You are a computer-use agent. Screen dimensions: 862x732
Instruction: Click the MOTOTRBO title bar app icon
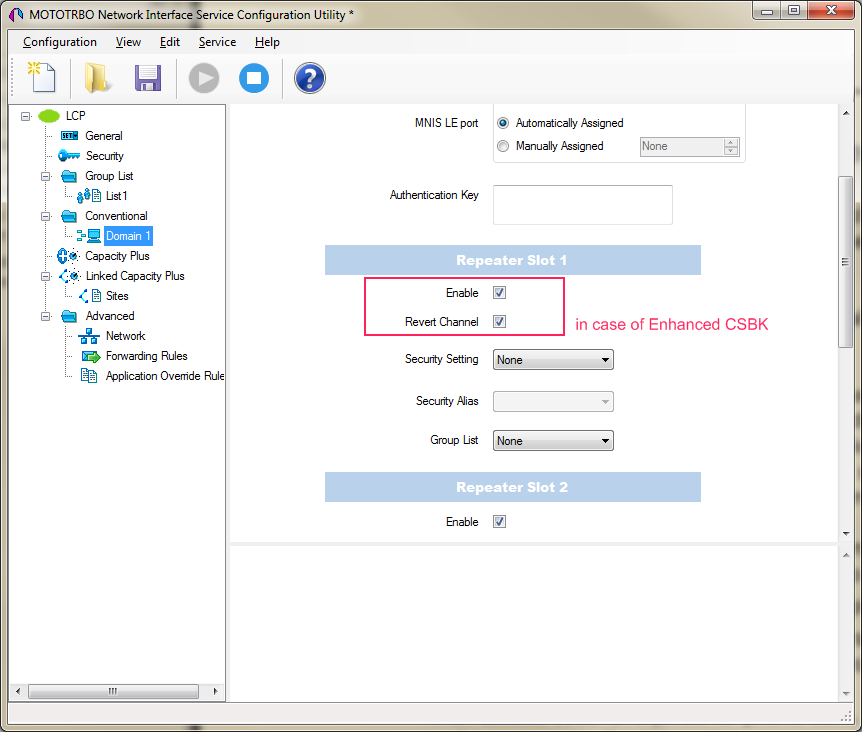point(16,15)
